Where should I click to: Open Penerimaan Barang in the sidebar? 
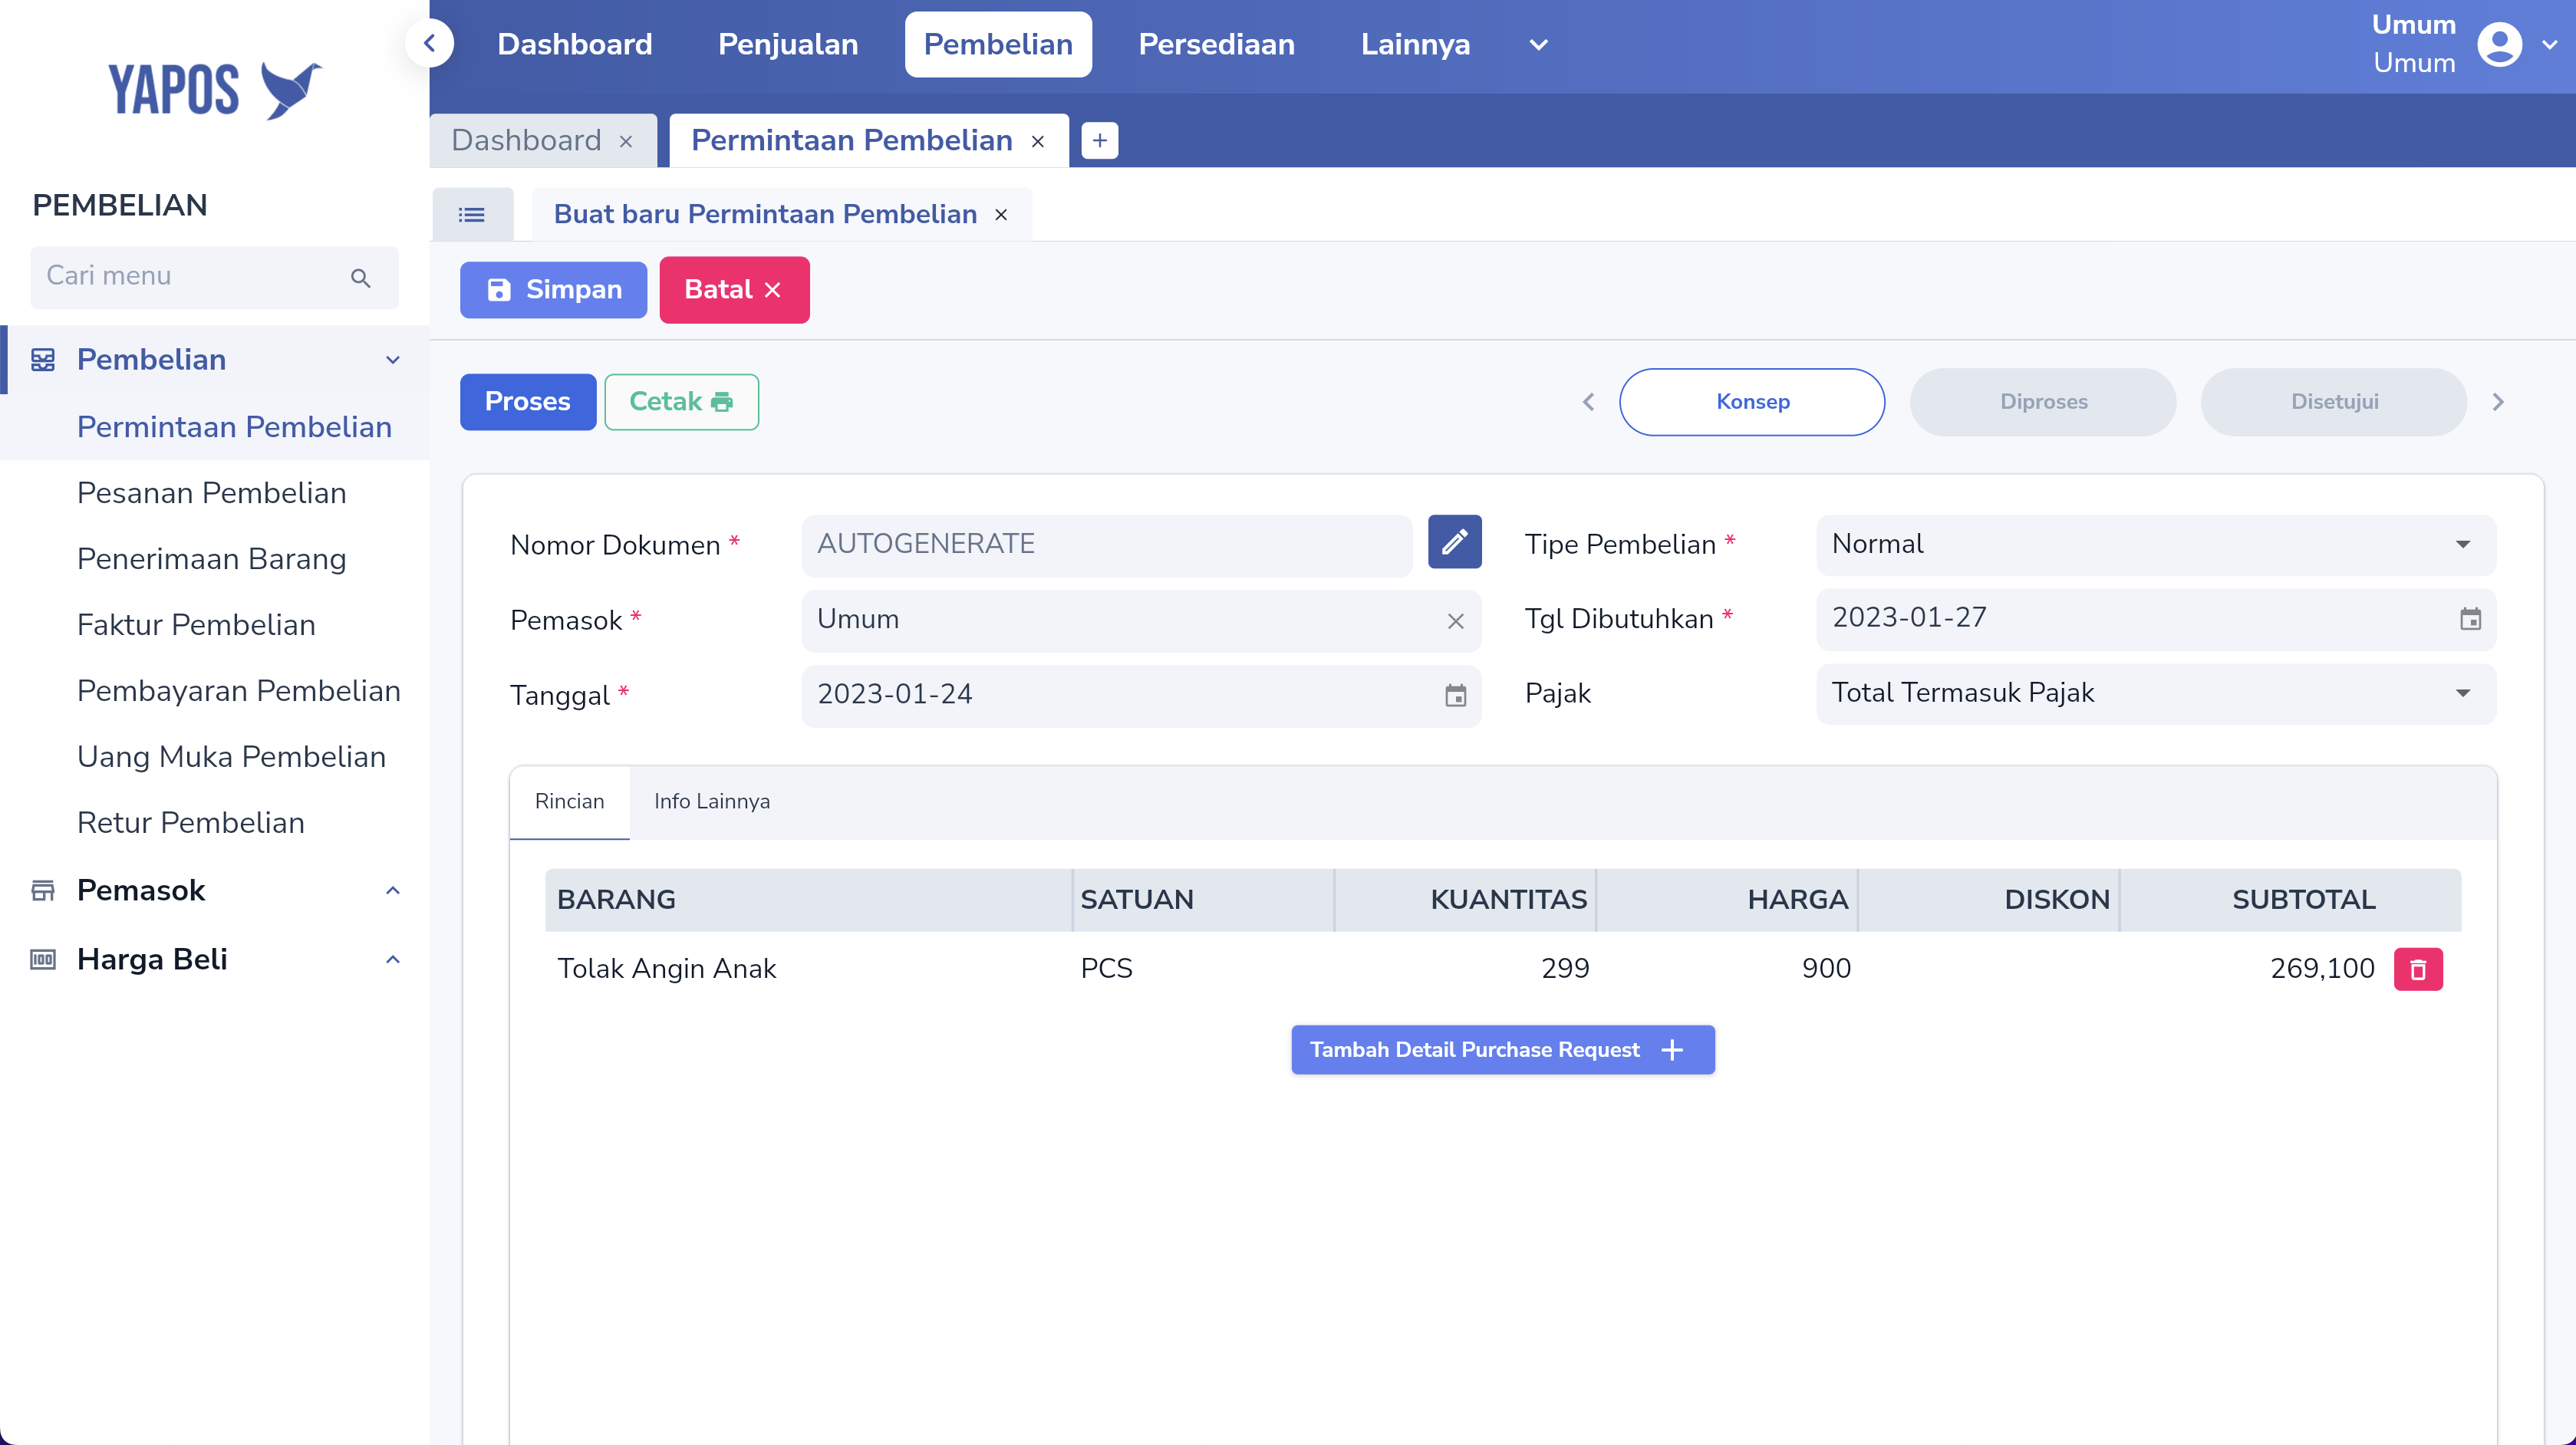pos(212,559)
